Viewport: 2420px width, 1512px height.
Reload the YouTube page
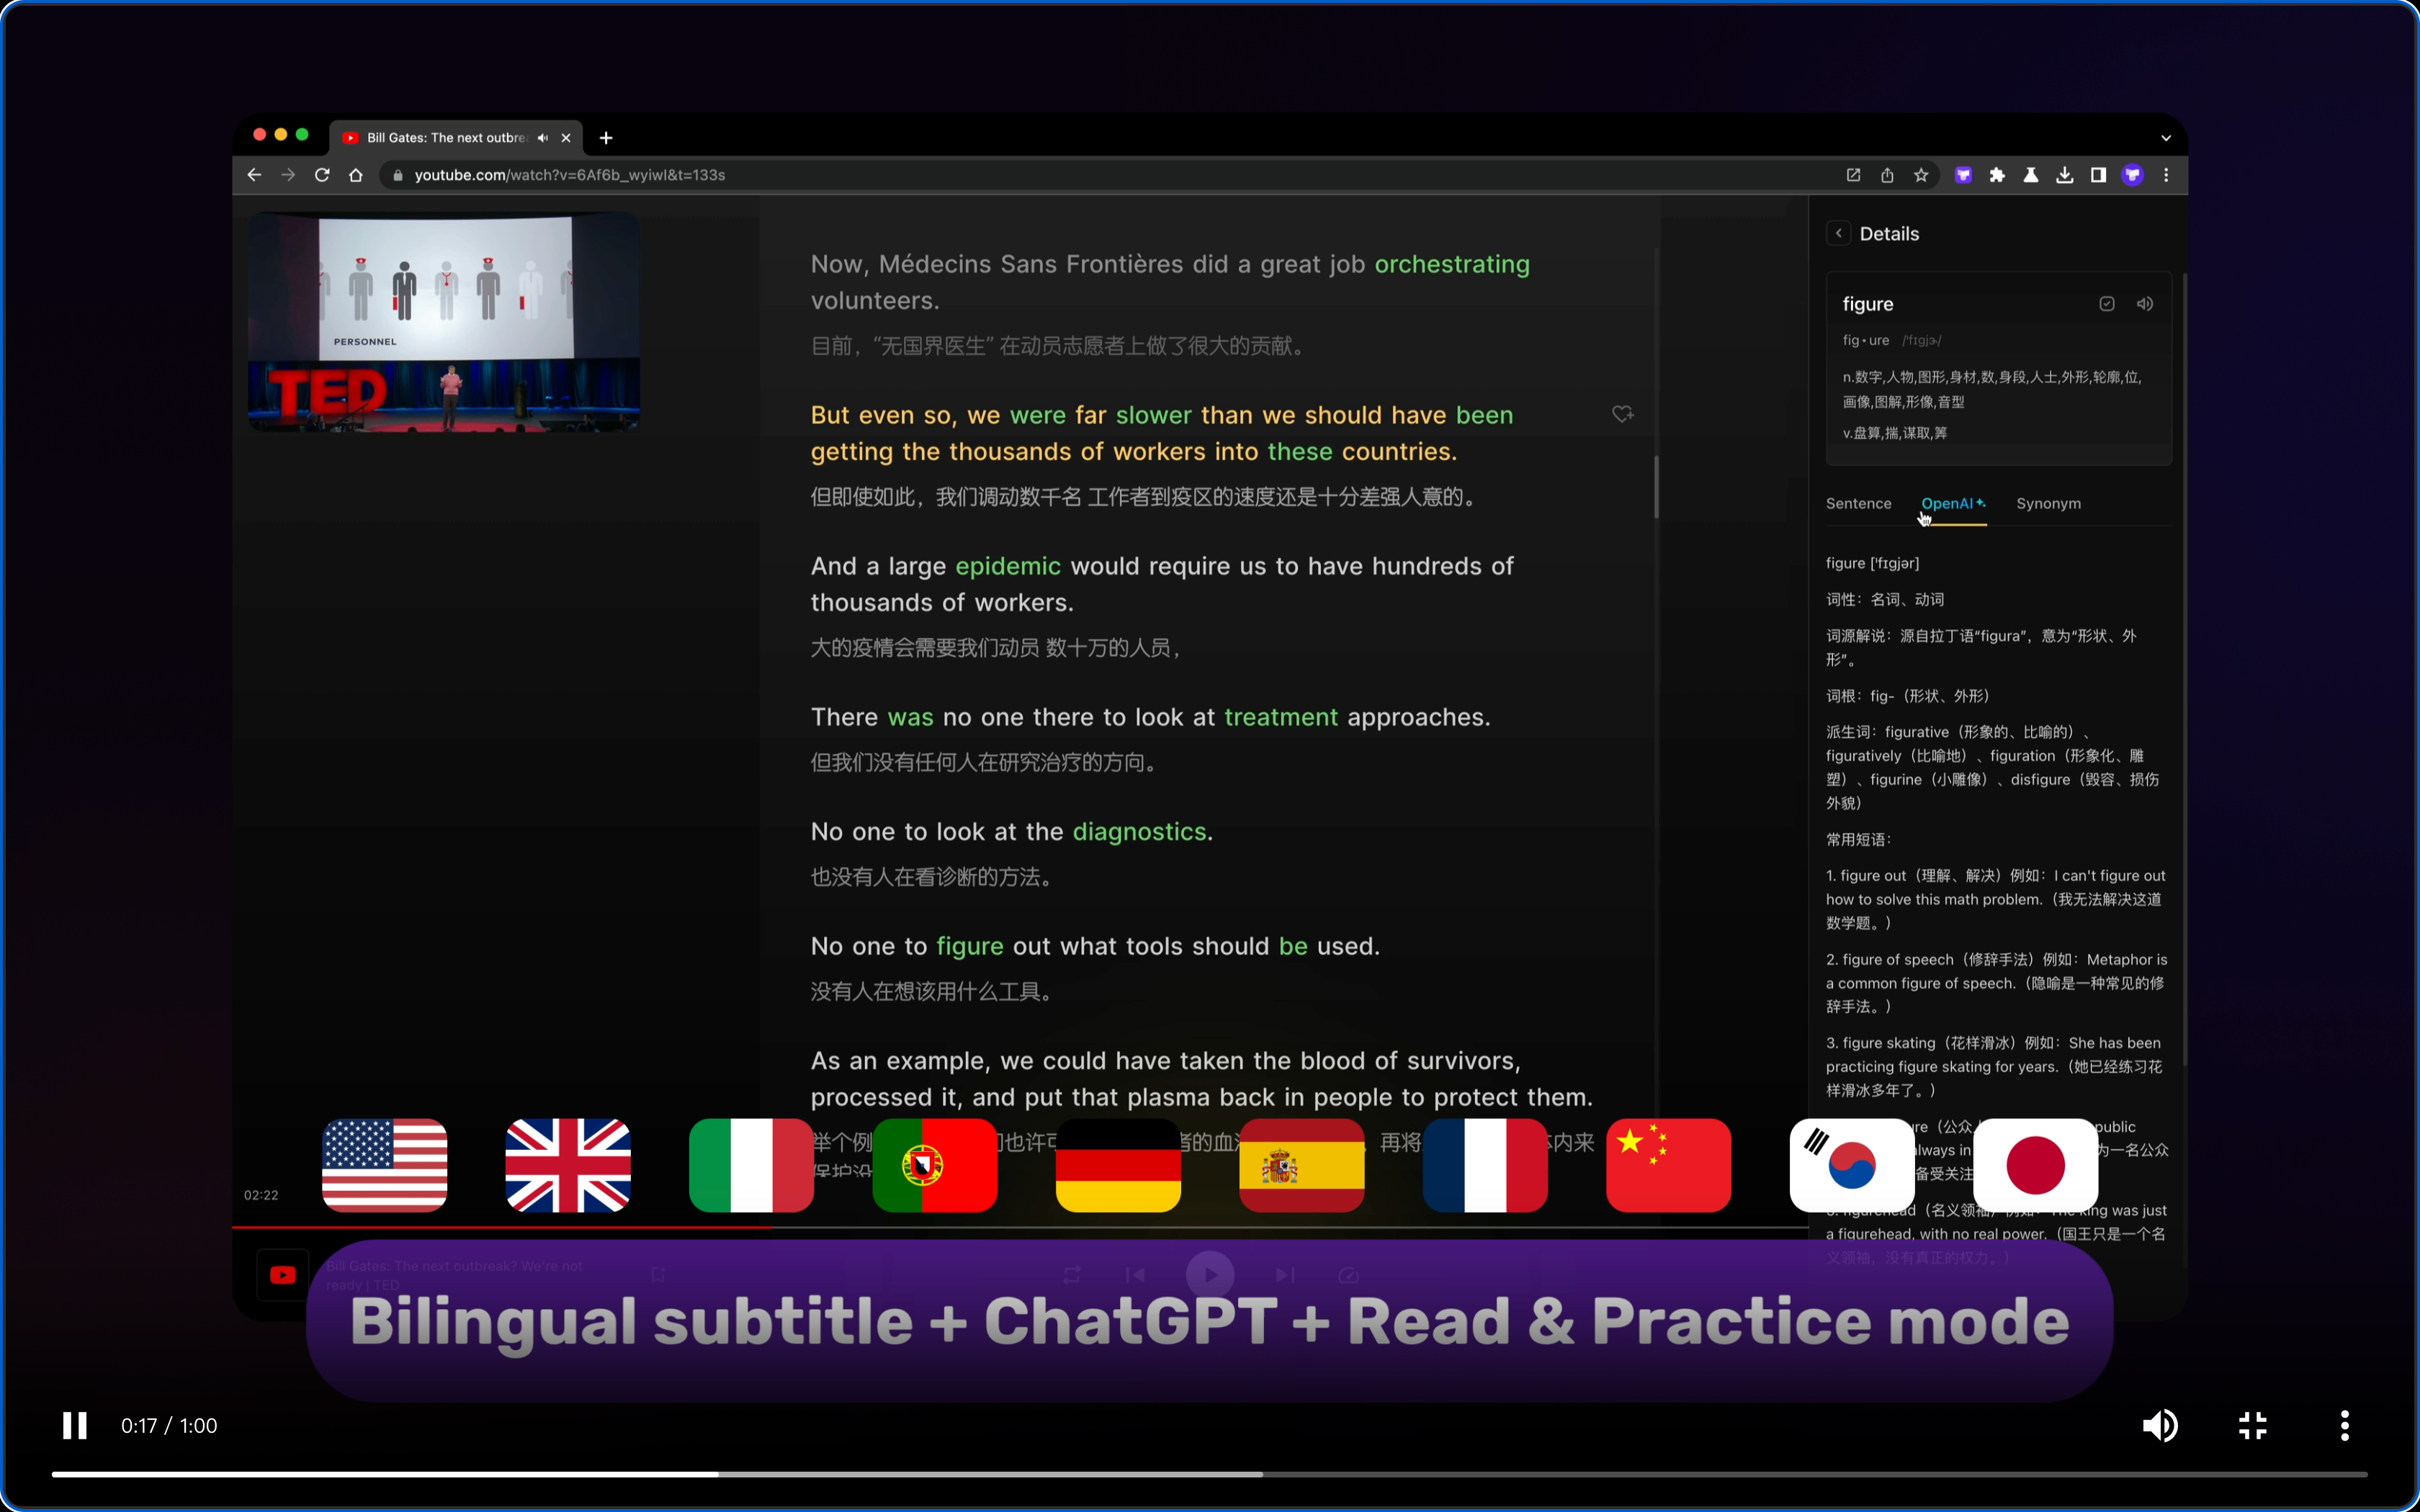(322, 175)
